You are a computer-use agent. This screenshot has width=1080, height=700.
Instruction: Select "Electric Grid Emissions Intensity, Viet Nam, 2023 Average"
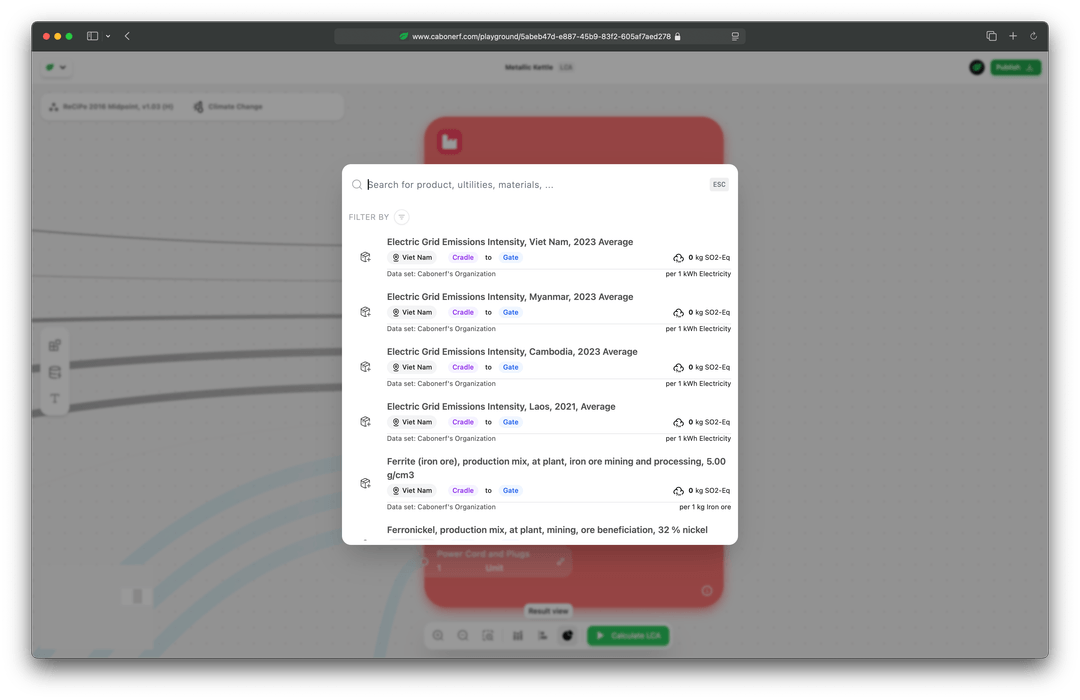point(510,242)
